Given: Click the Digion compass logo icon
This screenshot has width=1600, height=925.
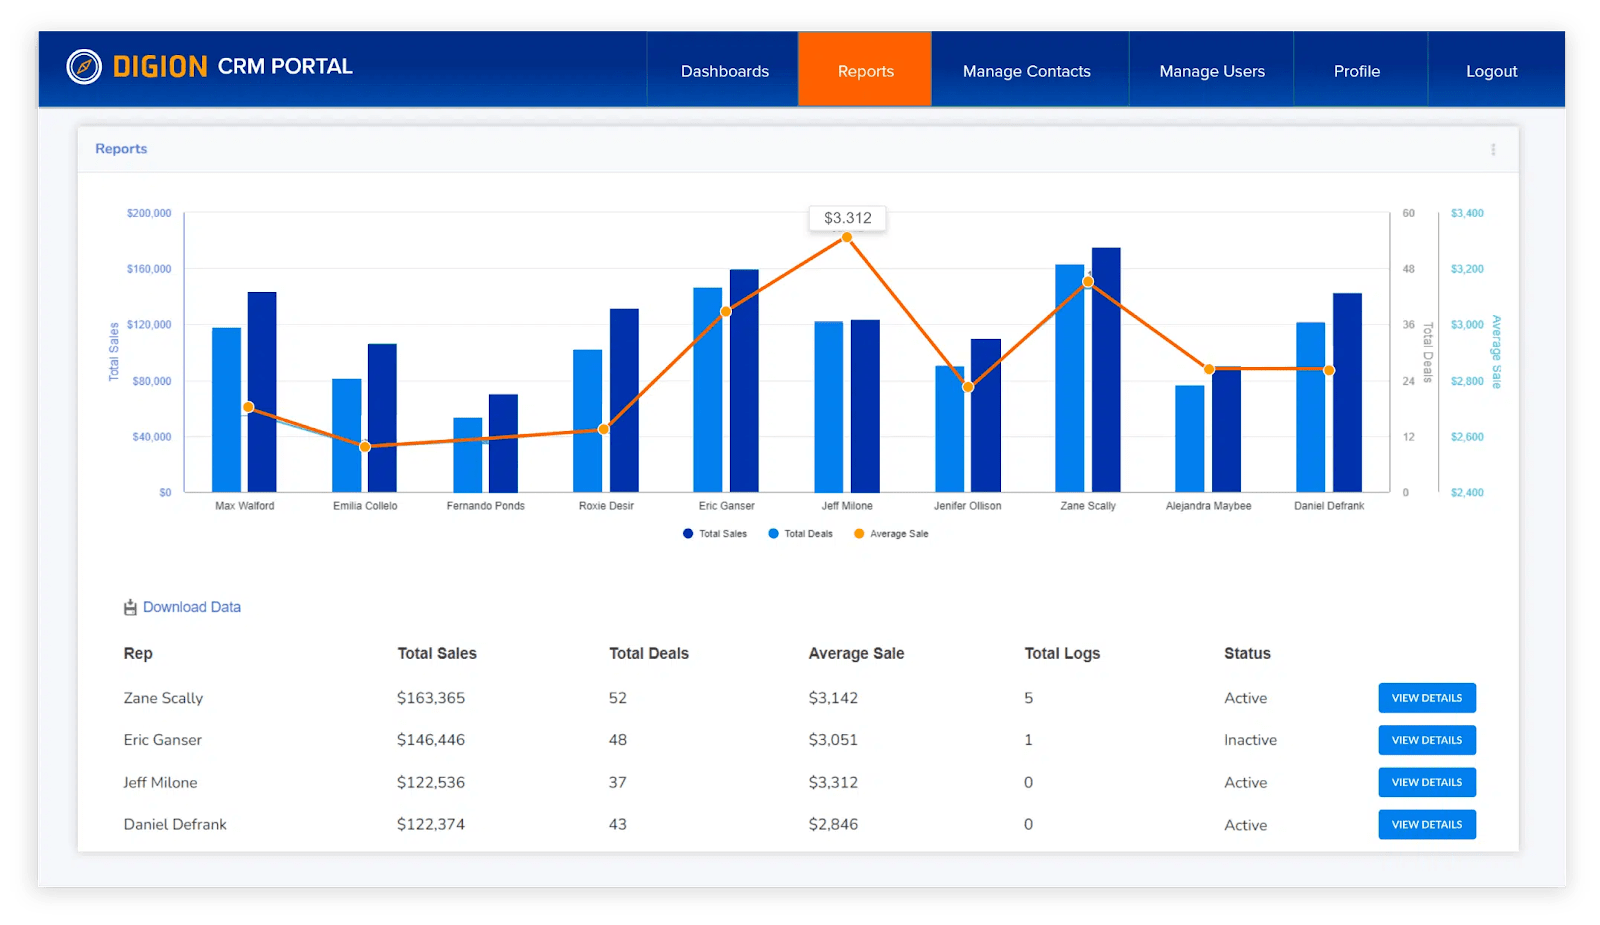Looking at the screenshot, I should point(84,66).
